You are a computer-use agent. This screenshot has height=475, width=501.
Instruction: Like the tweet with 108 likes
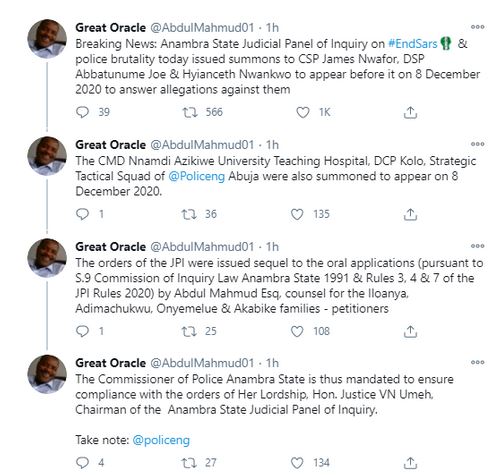click(x=297, y=331)
